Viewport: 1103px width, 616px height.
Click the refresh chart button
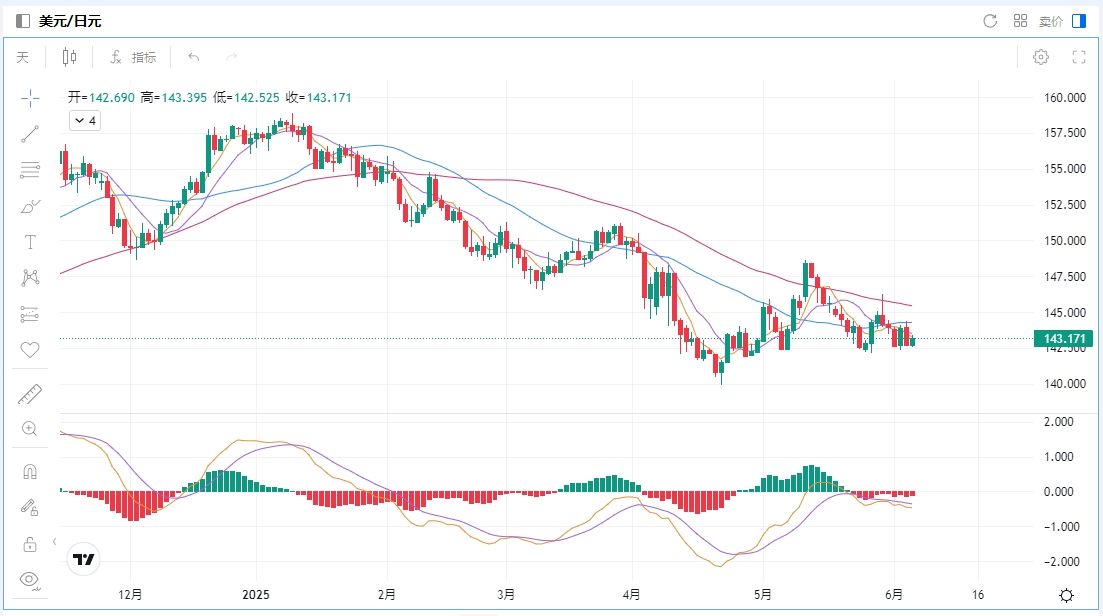pos(990,21)
